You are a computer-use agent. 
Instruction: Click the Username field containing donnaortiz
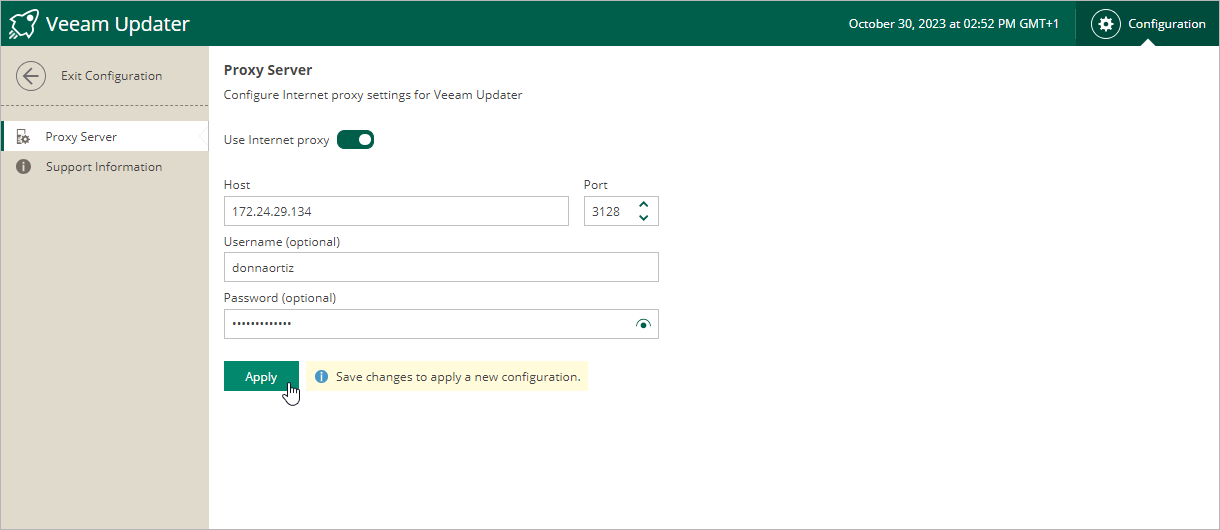coord(441,267)
